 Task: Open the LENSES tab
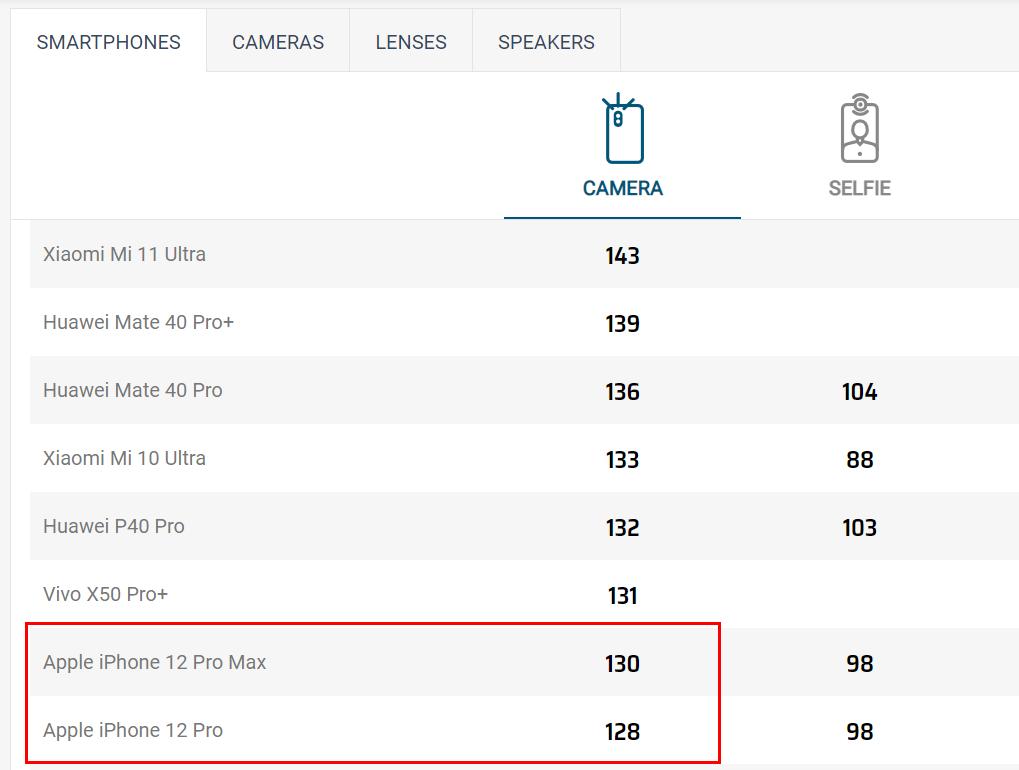411,42
